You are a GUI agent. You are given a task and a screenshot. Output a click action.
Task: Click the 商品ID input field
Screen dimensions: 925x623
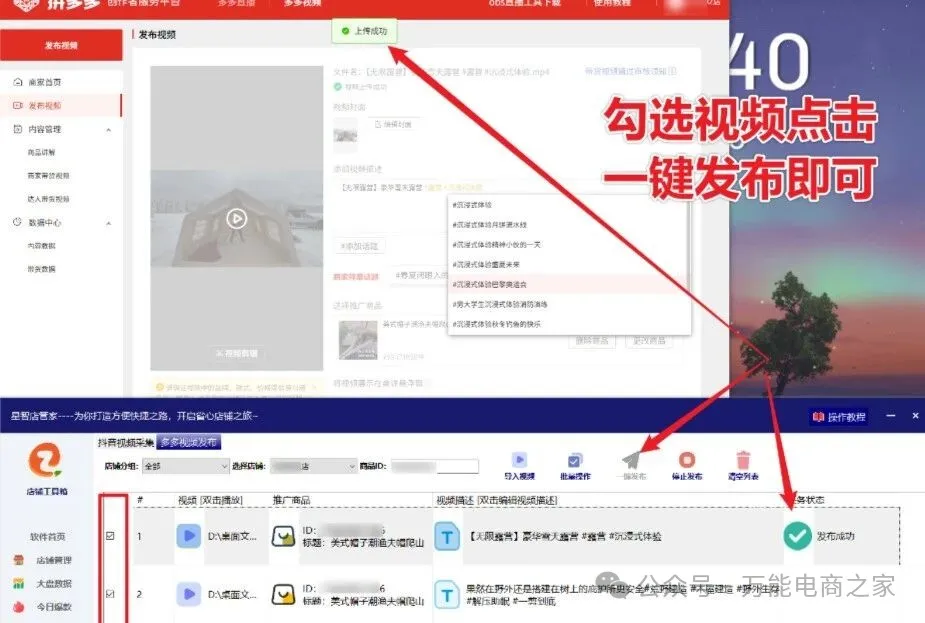[434, 466]
